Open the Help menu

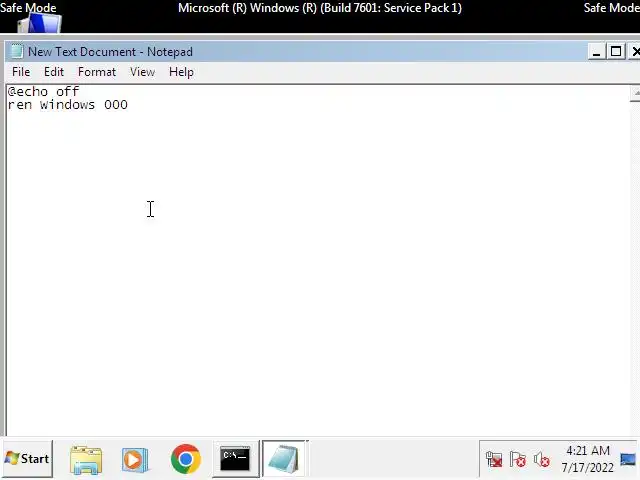(181, 72)
